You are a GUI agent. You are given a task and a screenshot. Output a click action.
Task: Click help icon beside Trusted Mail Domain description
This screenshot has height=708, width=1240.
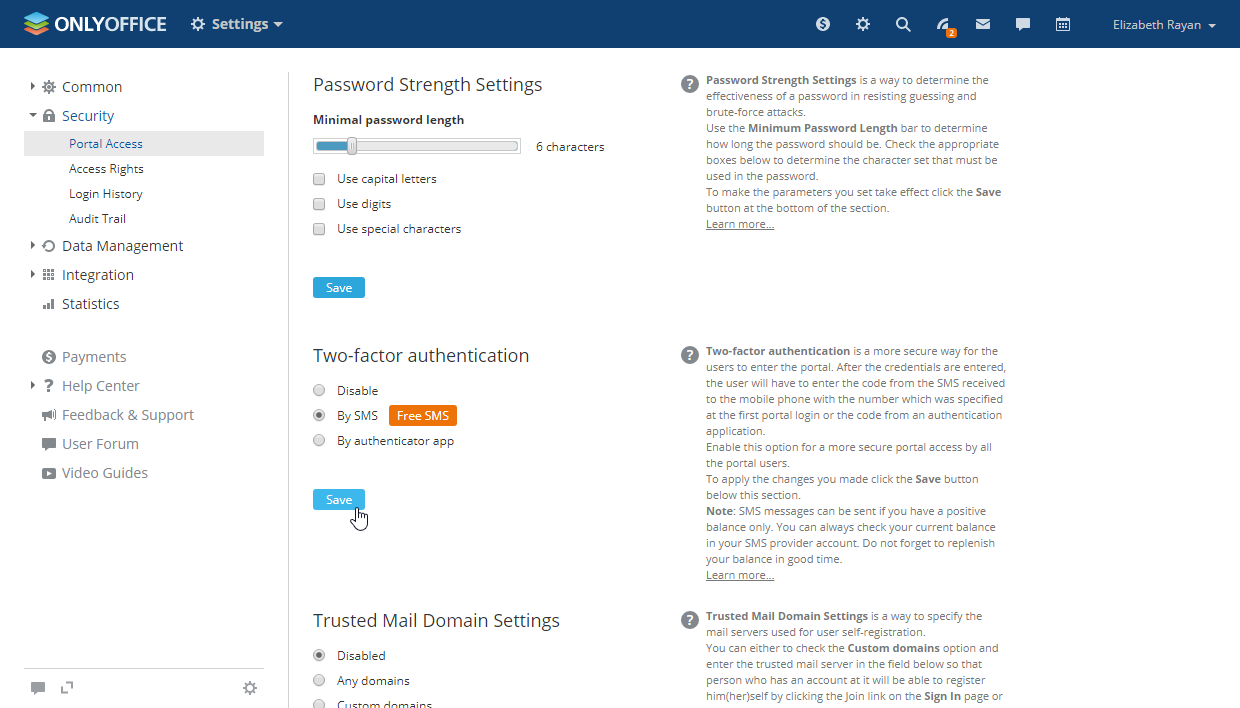[x=690, y=620]
